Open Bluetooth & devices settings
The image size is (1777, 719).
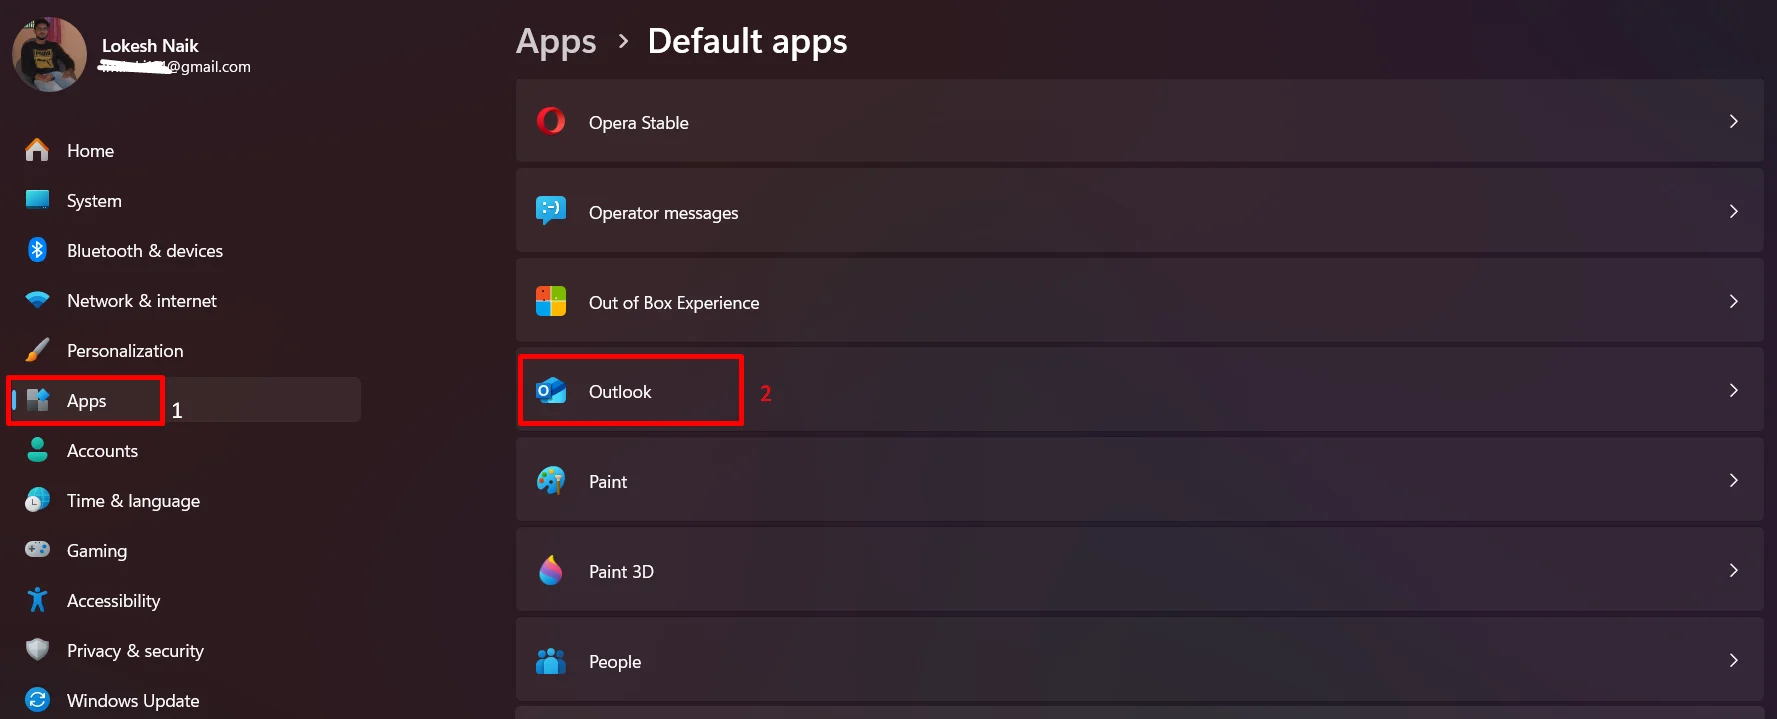[145, 251]
